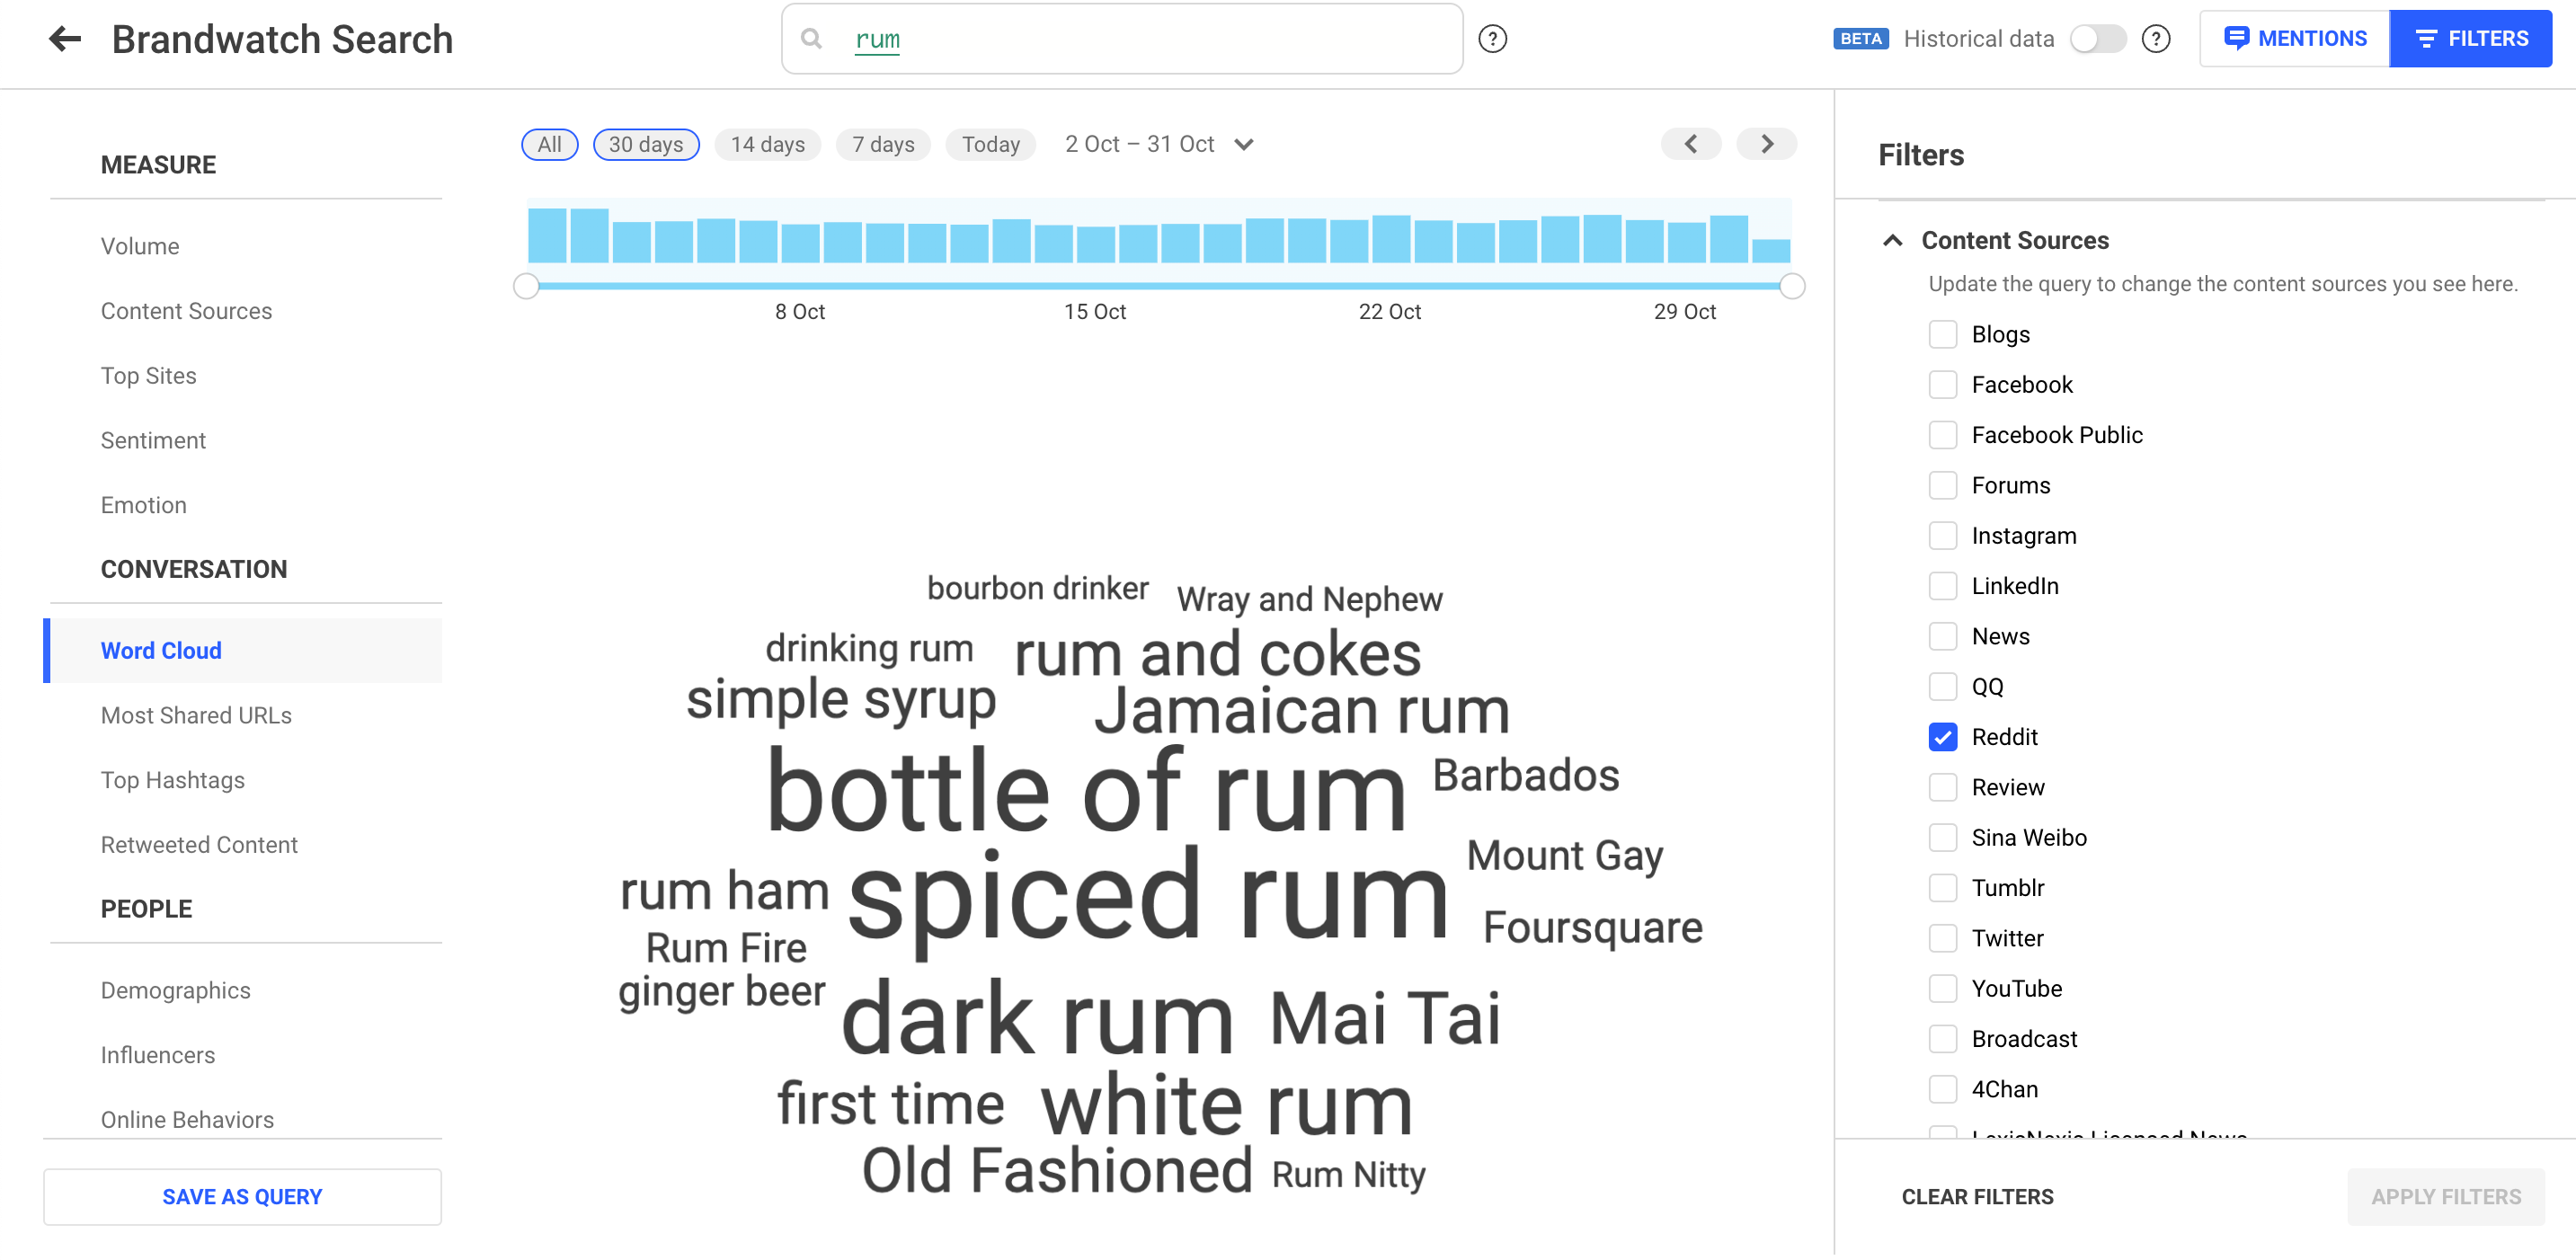Check the QQ checkbox

(x=1942, y=687)
